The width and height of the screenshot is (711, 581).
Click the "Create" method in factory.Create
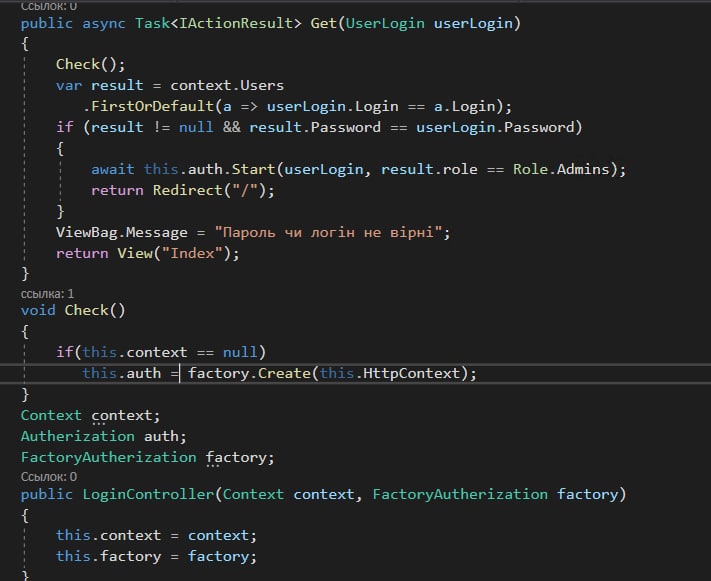(x=284, y=373)
